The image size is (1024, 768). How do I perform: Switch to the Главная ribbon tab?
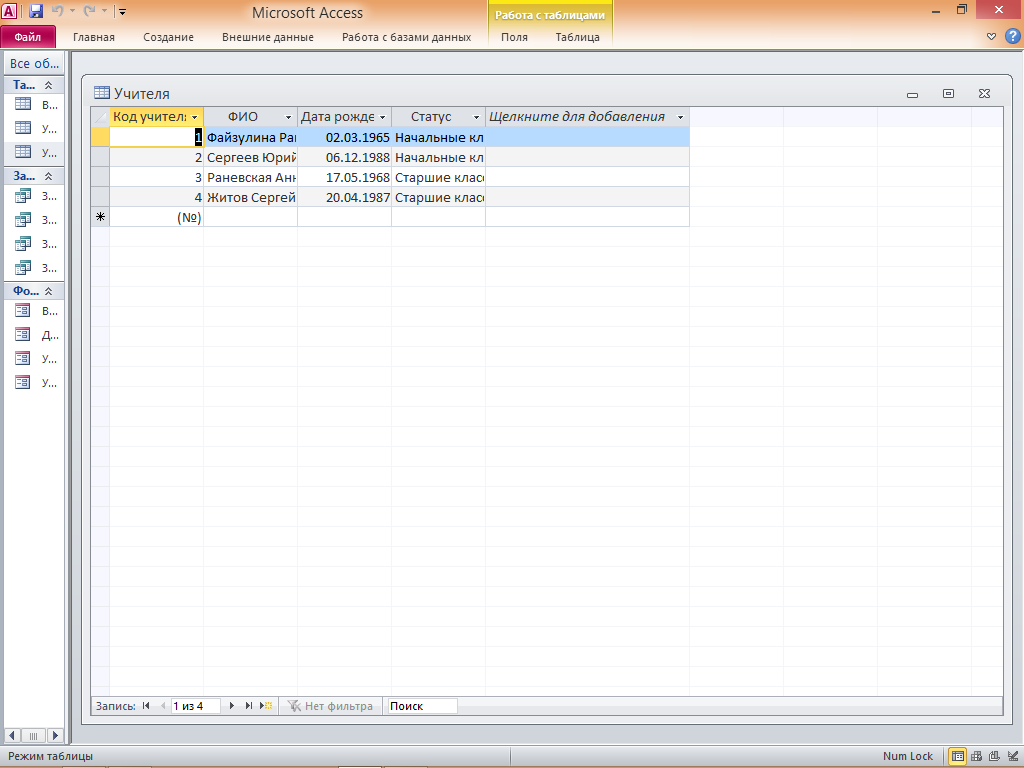pyautogui.click(x=94, y=37)
